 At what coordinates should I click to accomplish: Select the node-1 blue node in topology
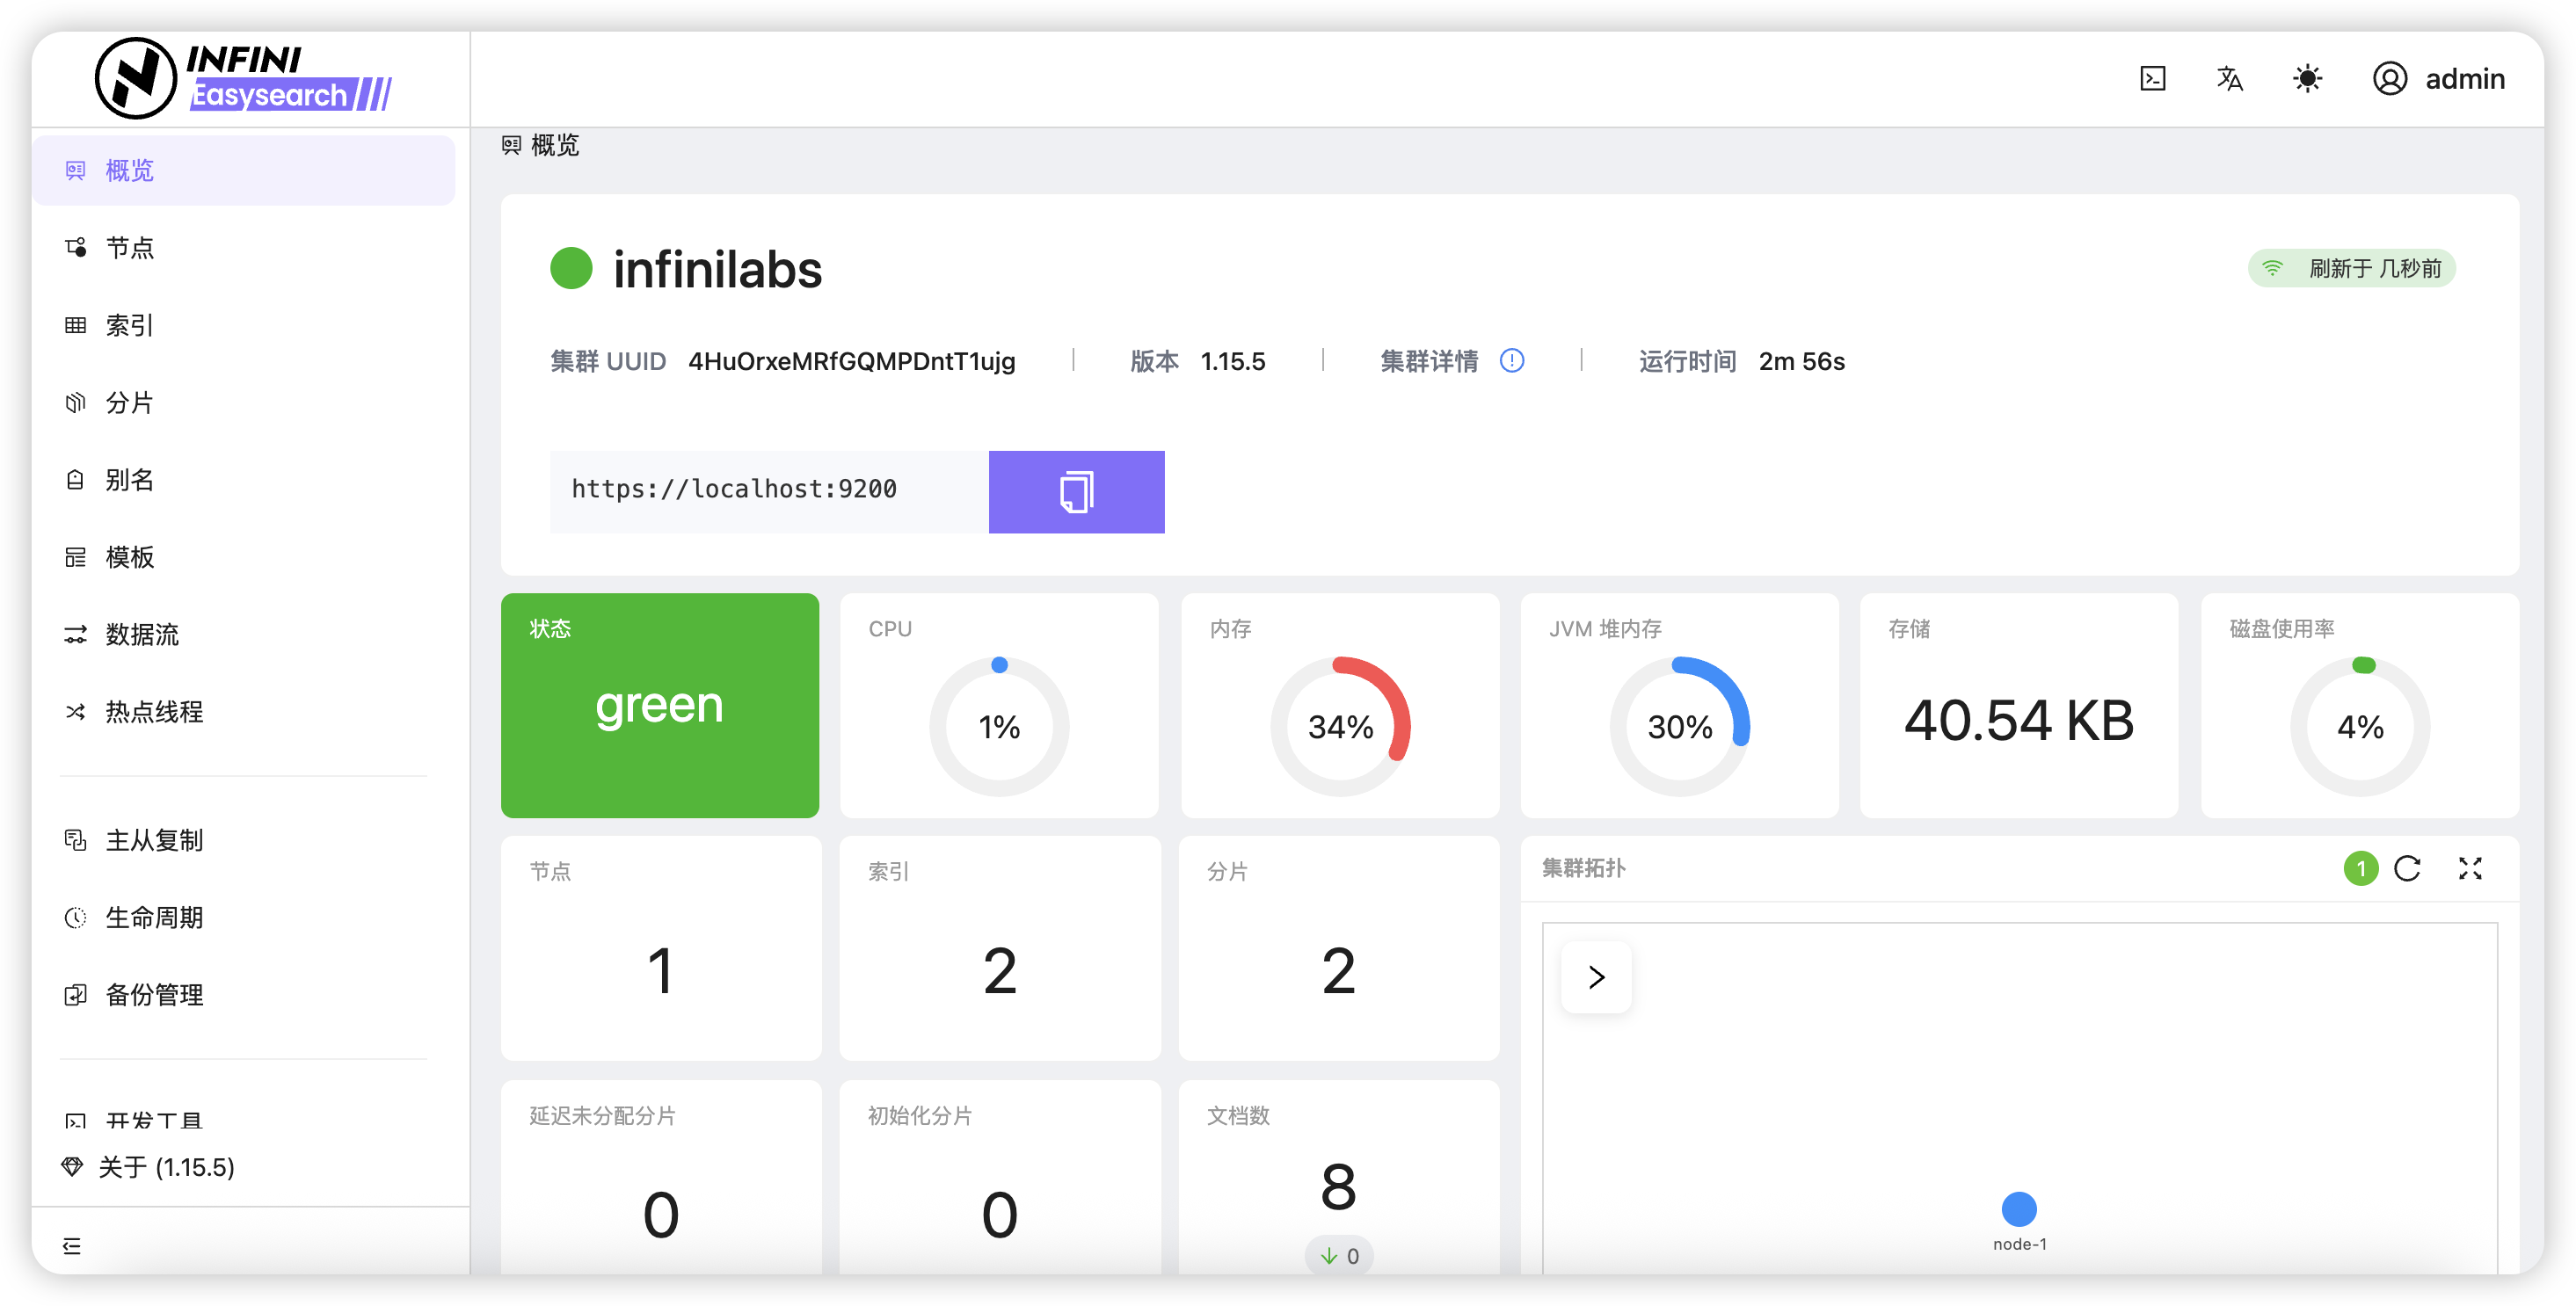(x=2019, y=1209)
